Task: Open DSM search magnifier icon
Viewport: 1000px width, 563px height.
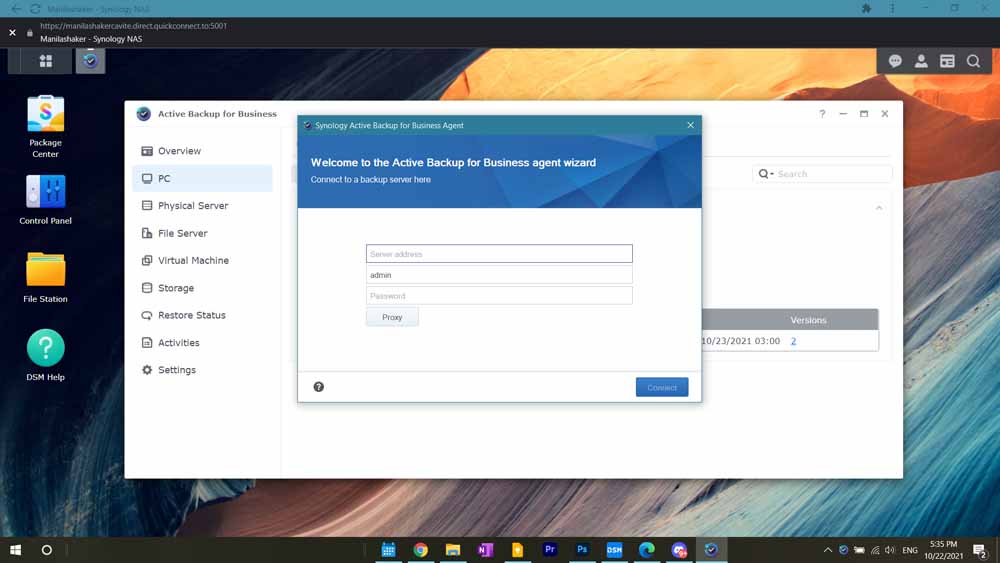Action: 973,61
